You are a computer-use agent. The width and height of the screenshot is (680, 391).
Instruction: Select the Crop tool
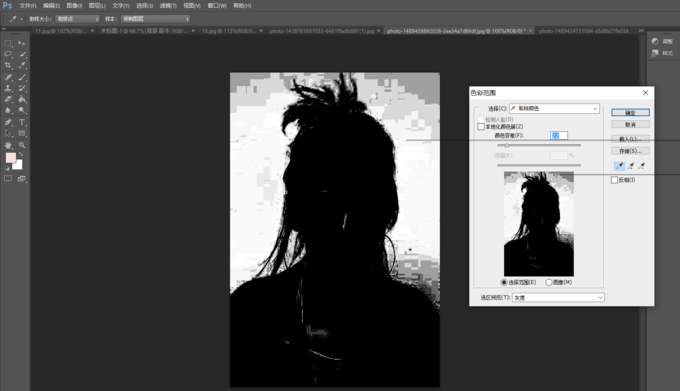8,65
